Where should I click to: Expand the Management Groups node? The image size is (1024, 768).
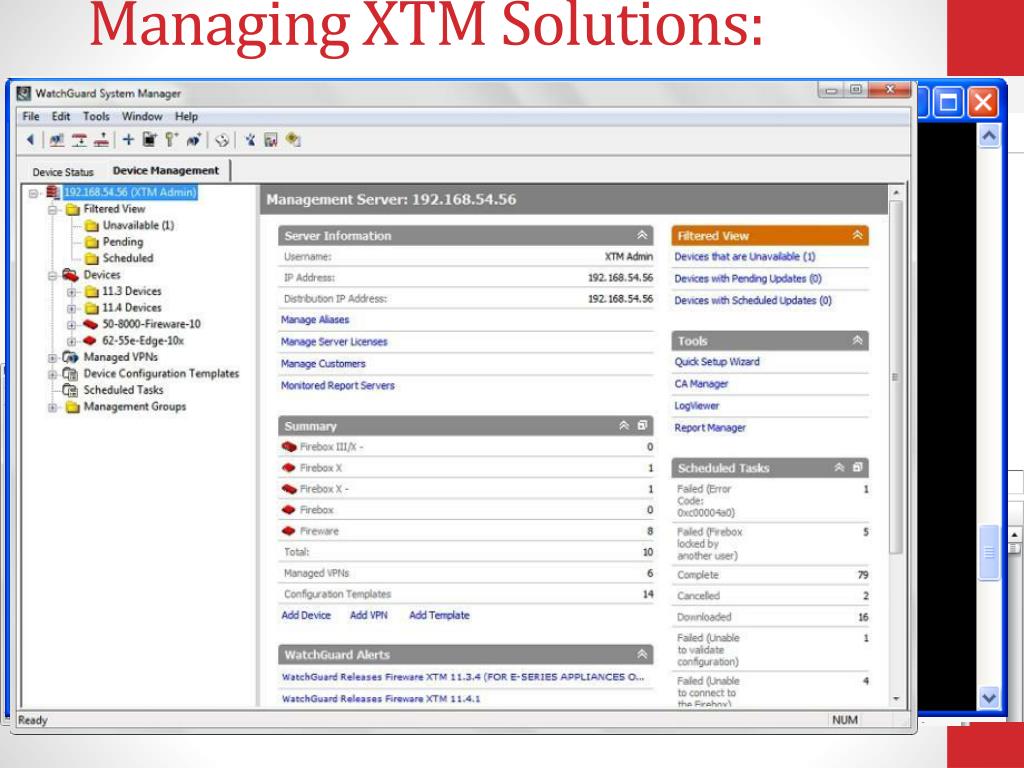pos(52,408)
